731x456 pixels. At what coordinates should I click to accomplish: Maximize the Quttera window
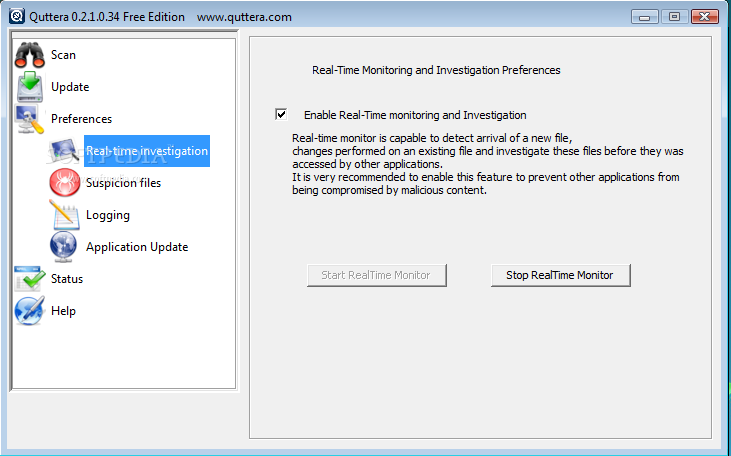click(x=674, y=17)
